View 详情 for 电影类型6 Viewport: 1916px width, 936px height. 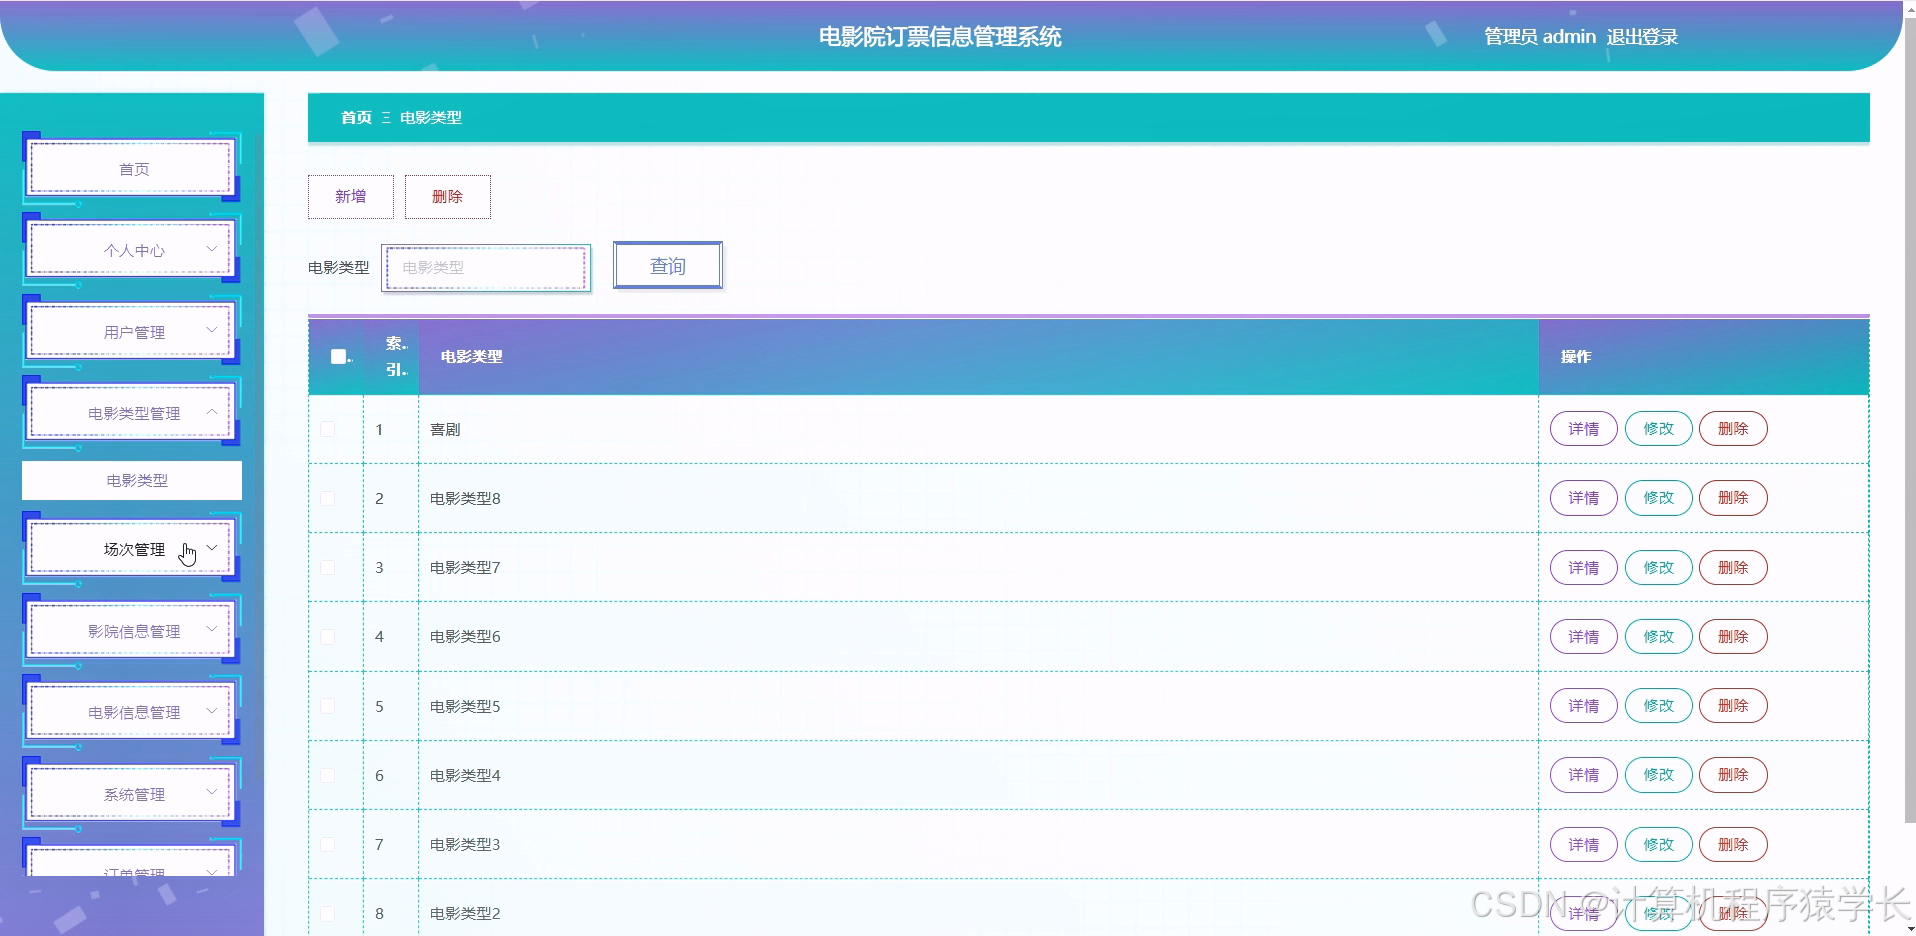pos(1584,636)
